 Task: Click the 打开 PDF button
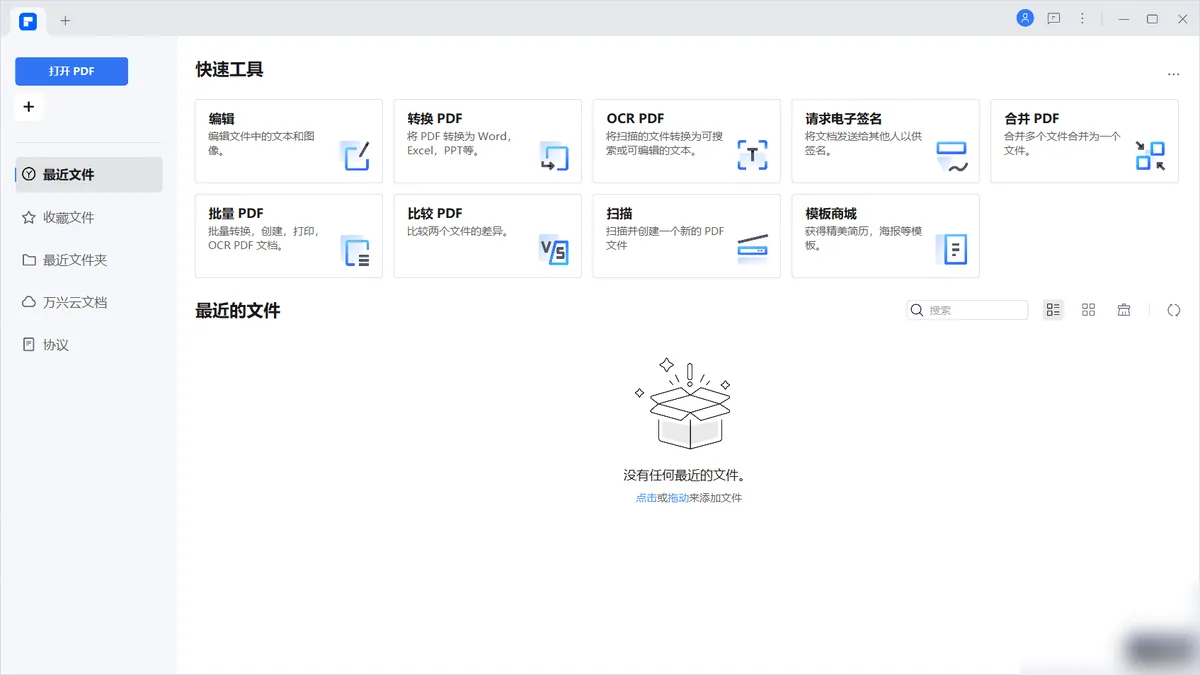71,71
